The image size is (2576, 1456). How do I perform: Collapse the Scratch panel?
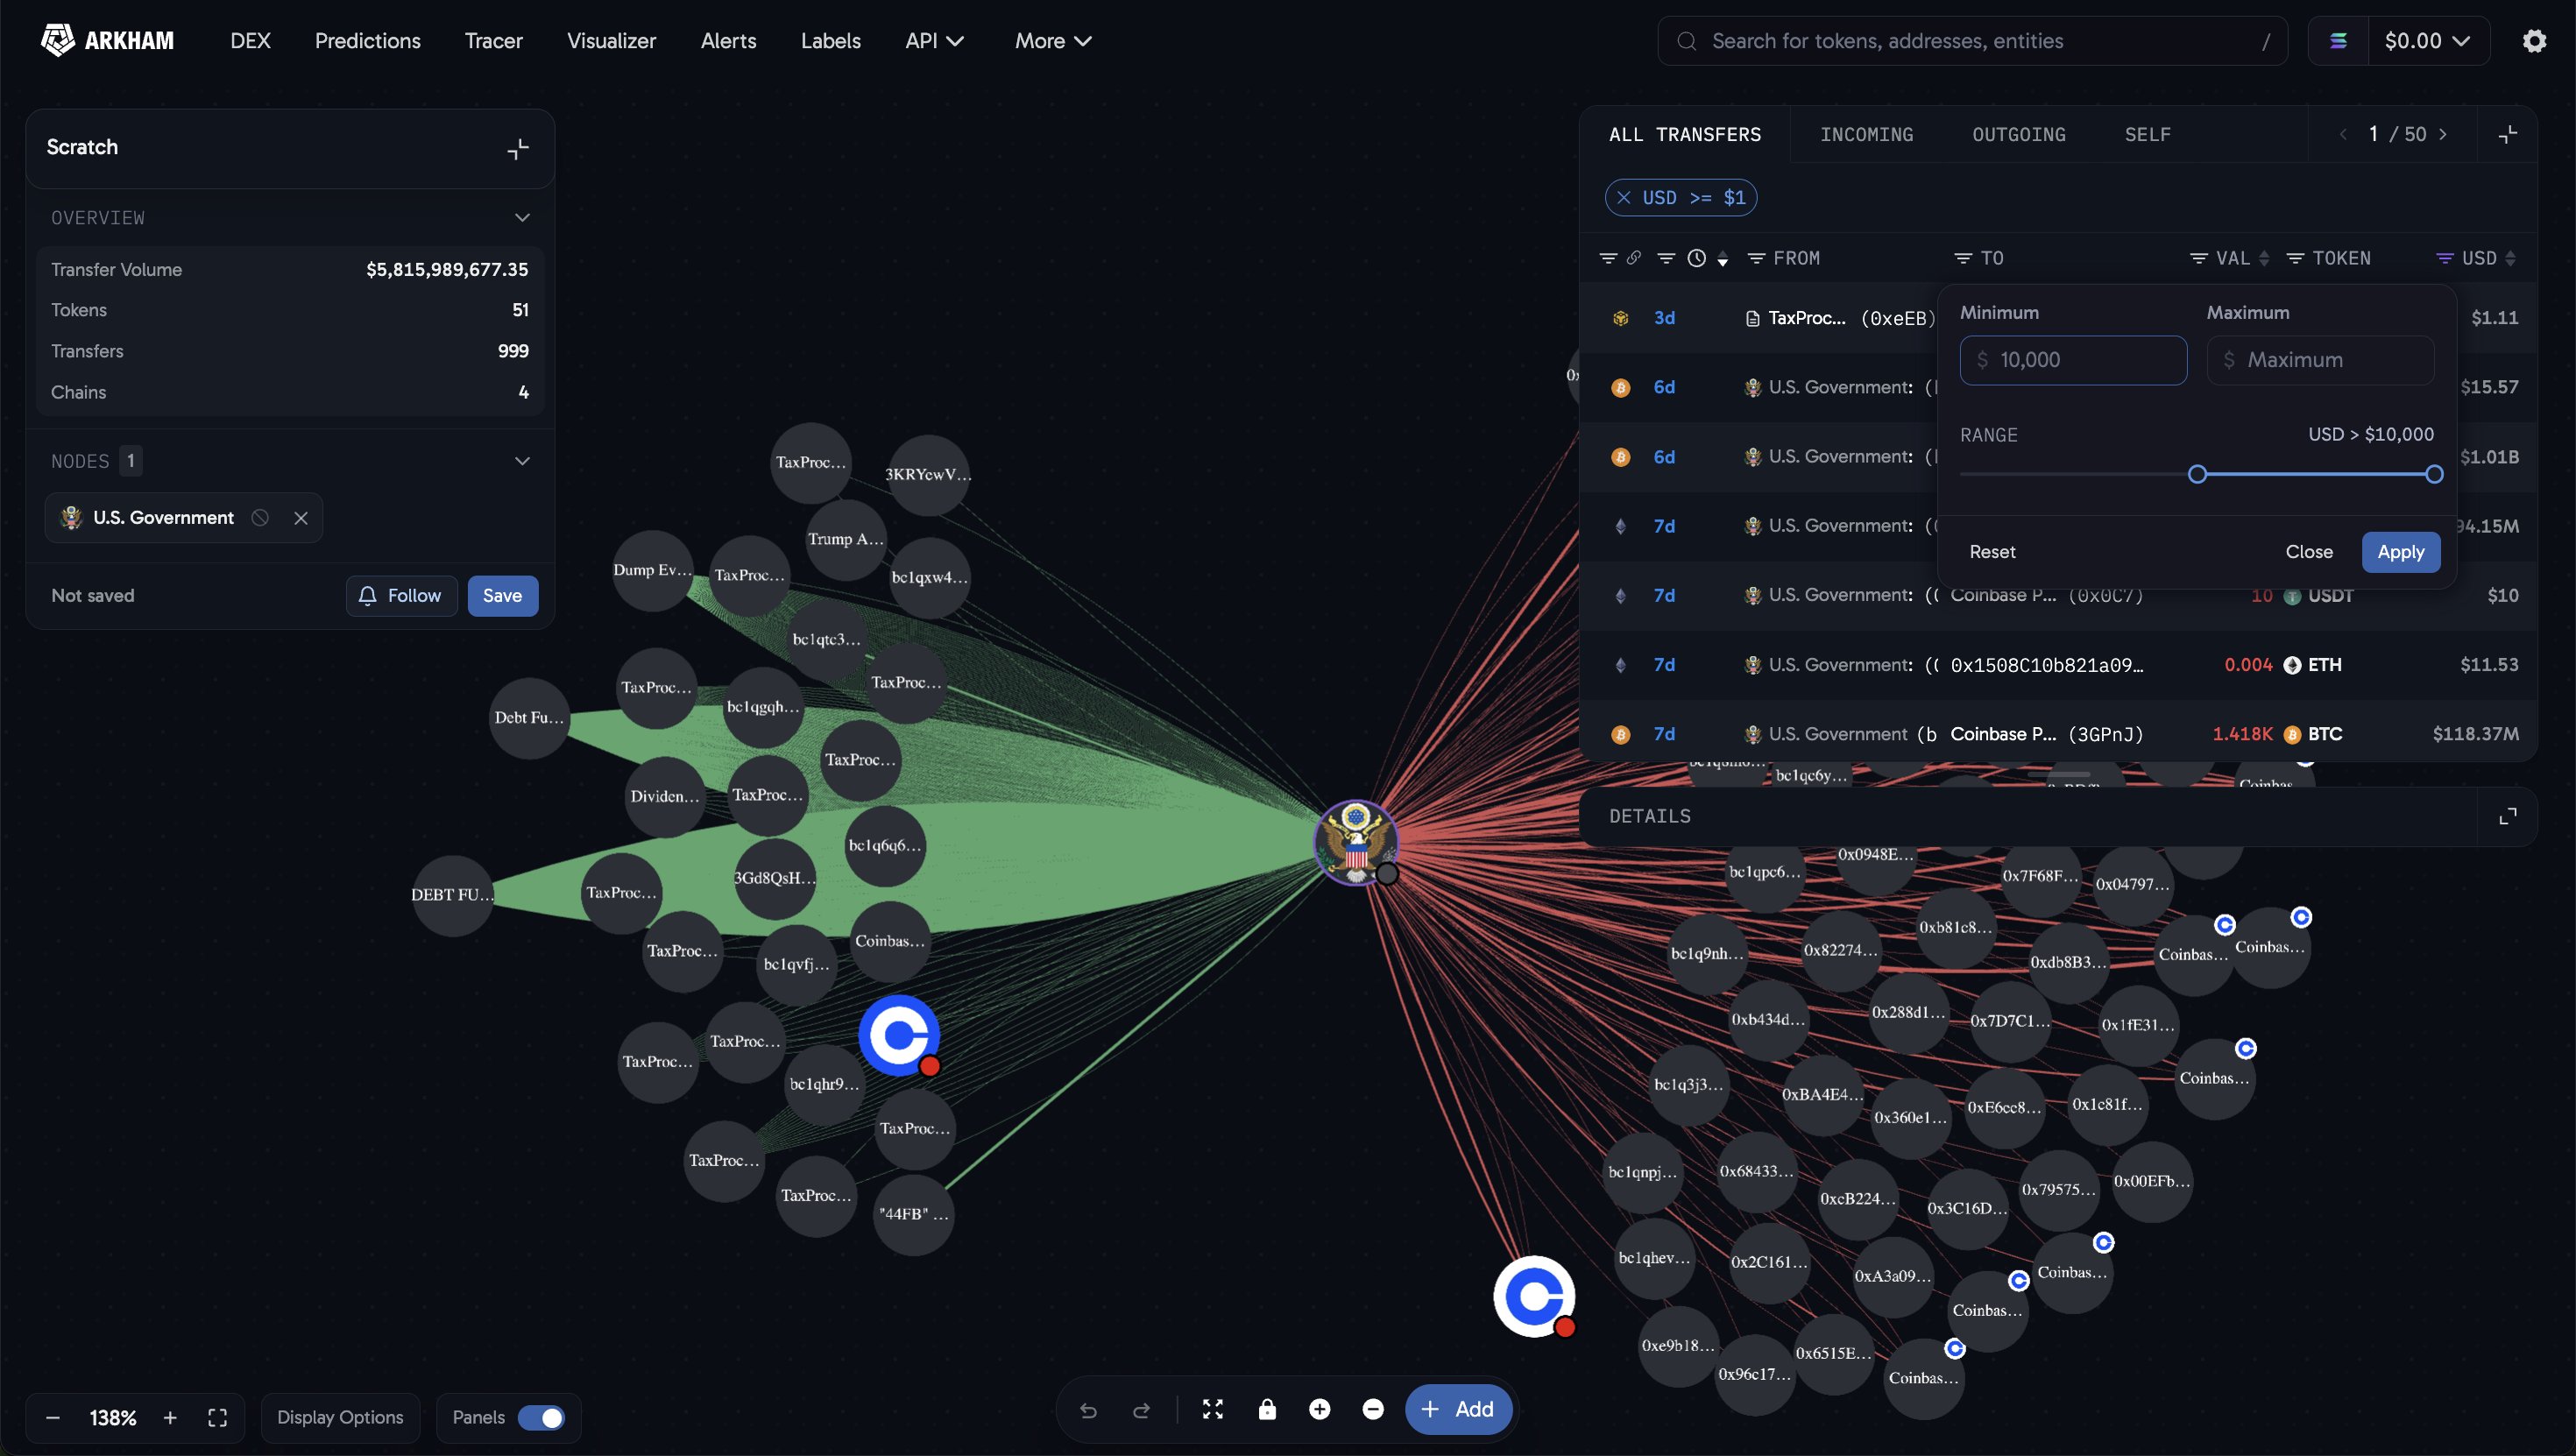pyautogui.click(x=517, y=148)
